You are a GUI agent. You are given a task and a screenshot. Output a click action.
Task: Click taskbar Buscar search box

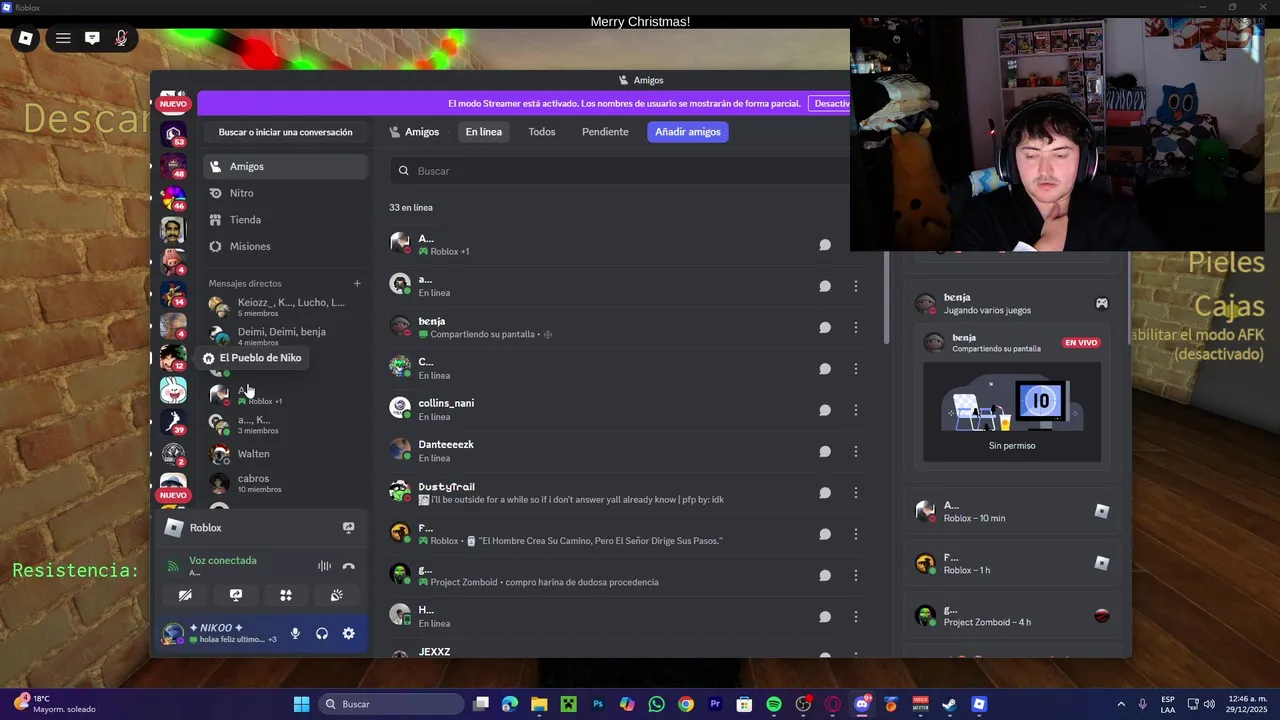(392, 704)
